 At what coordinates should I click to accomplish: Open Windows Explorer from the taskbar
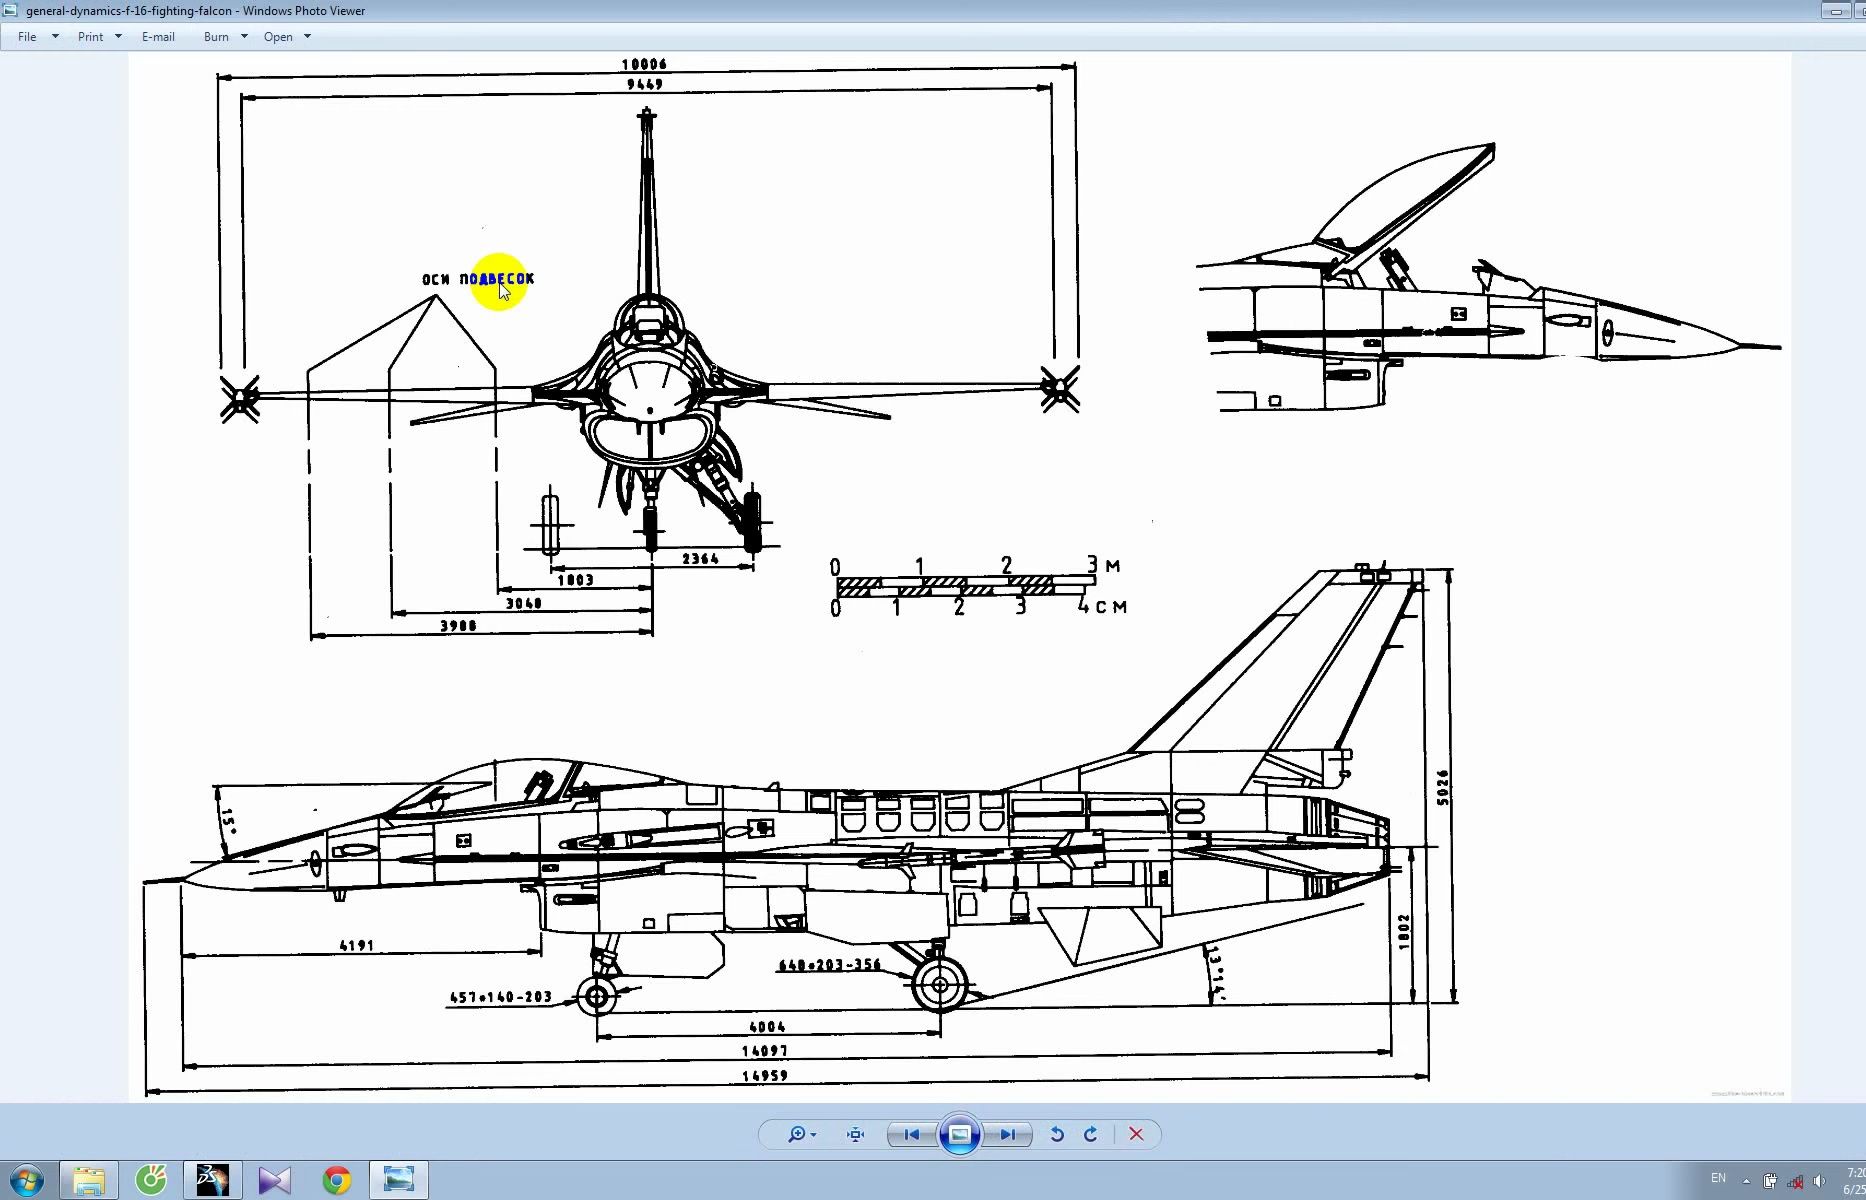coord(89,1180)
